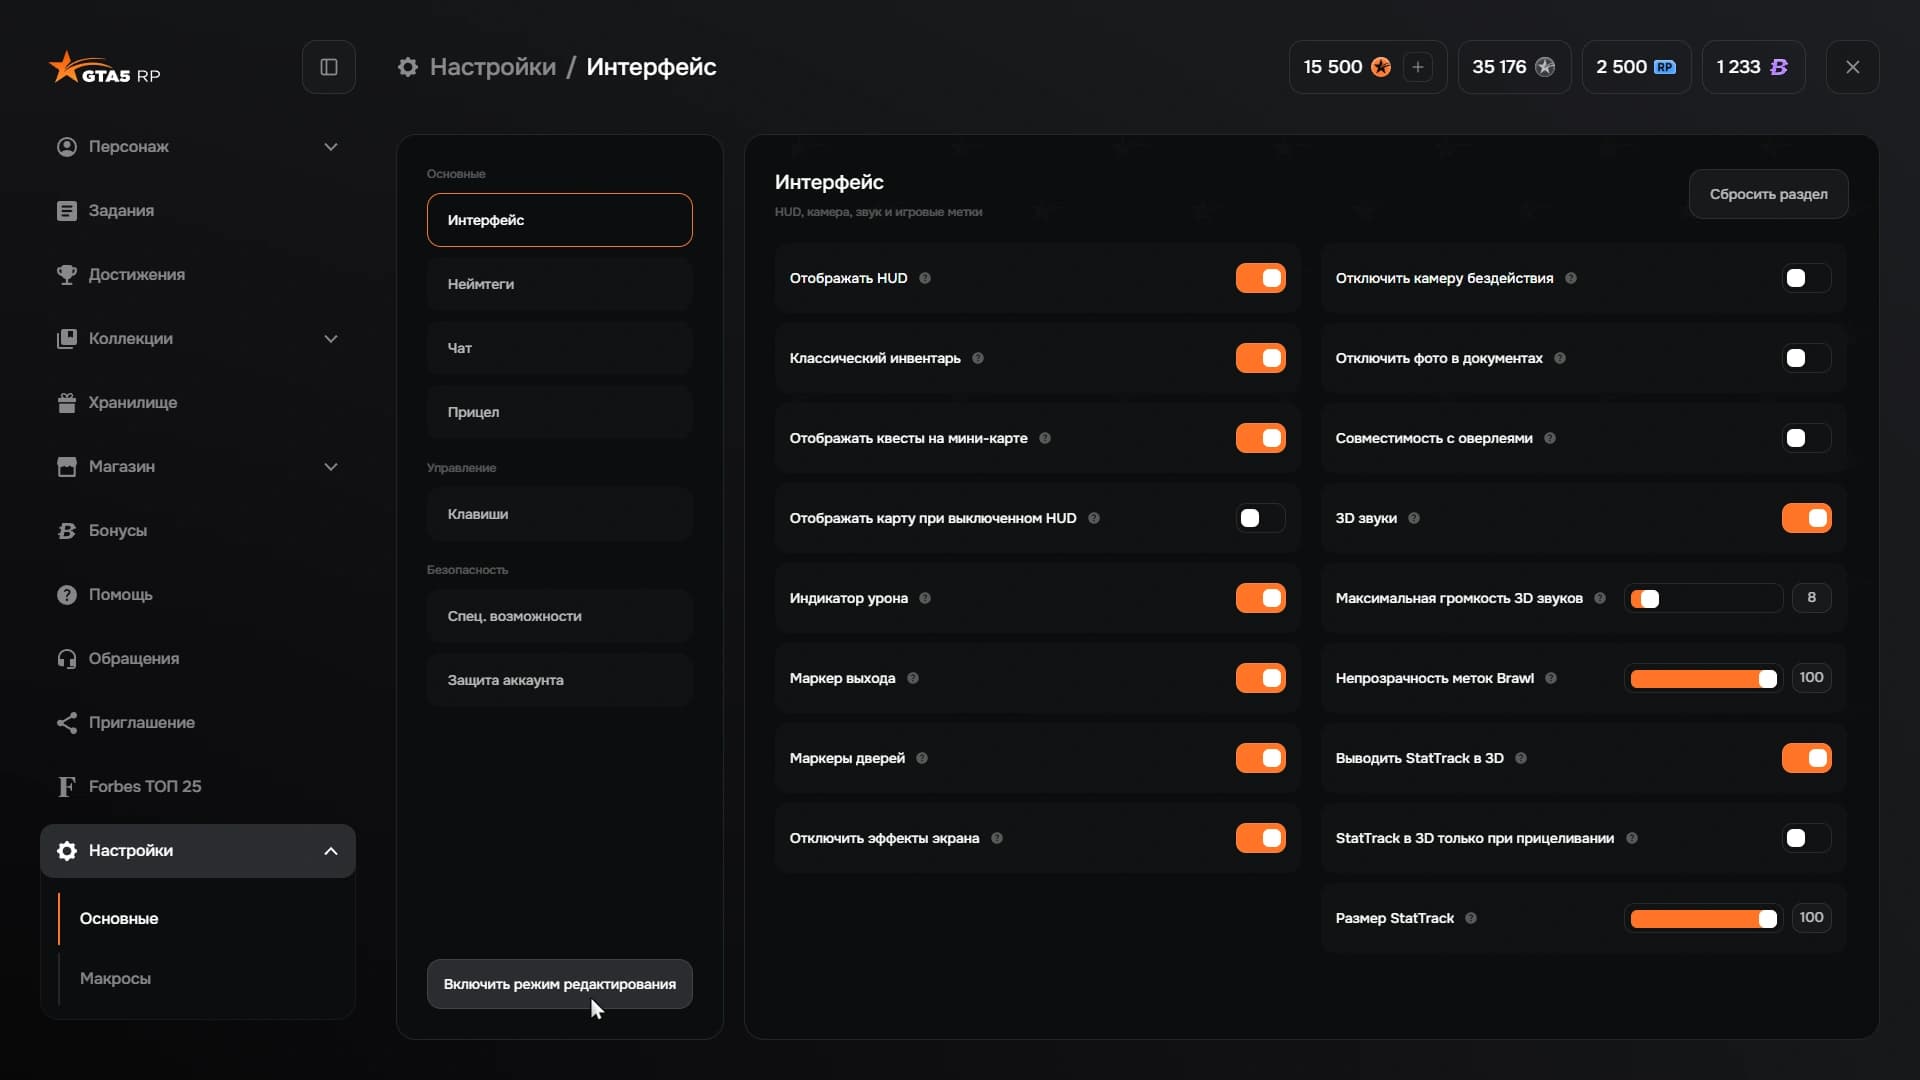Collapse the sidebar with the panel icon
1920x1080 pixels.
(329, 67)
